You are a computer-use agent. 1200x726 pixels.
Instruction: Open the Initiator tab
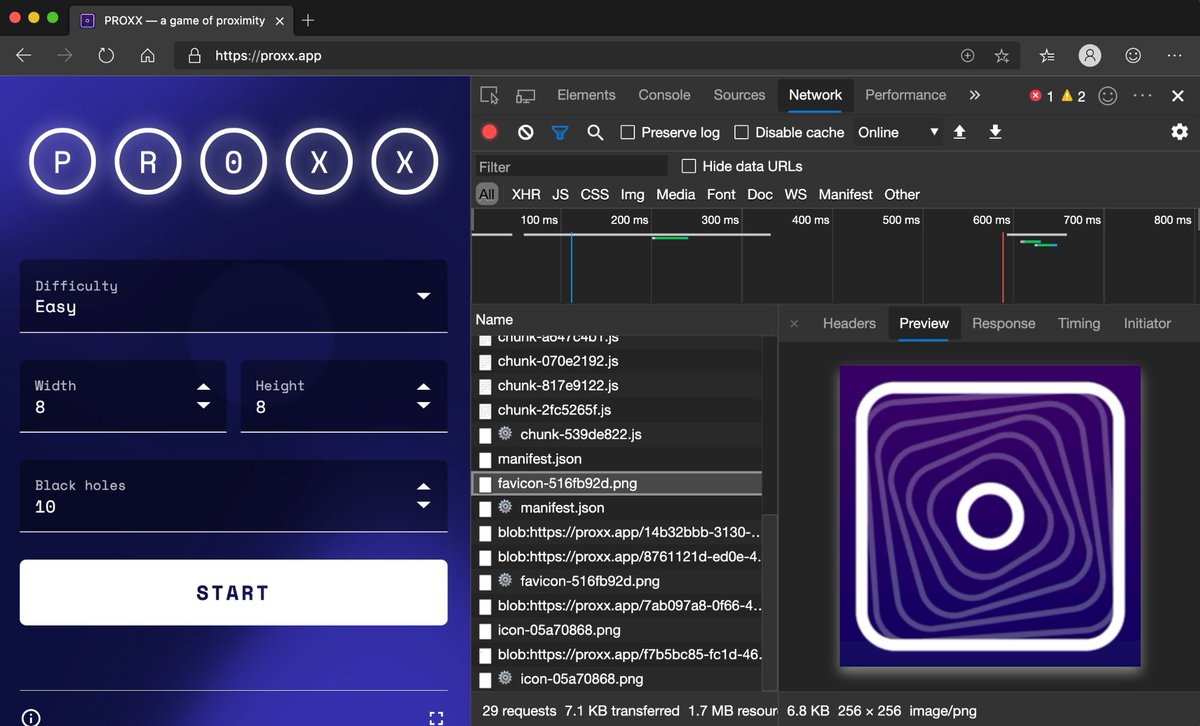point(1147,324)
